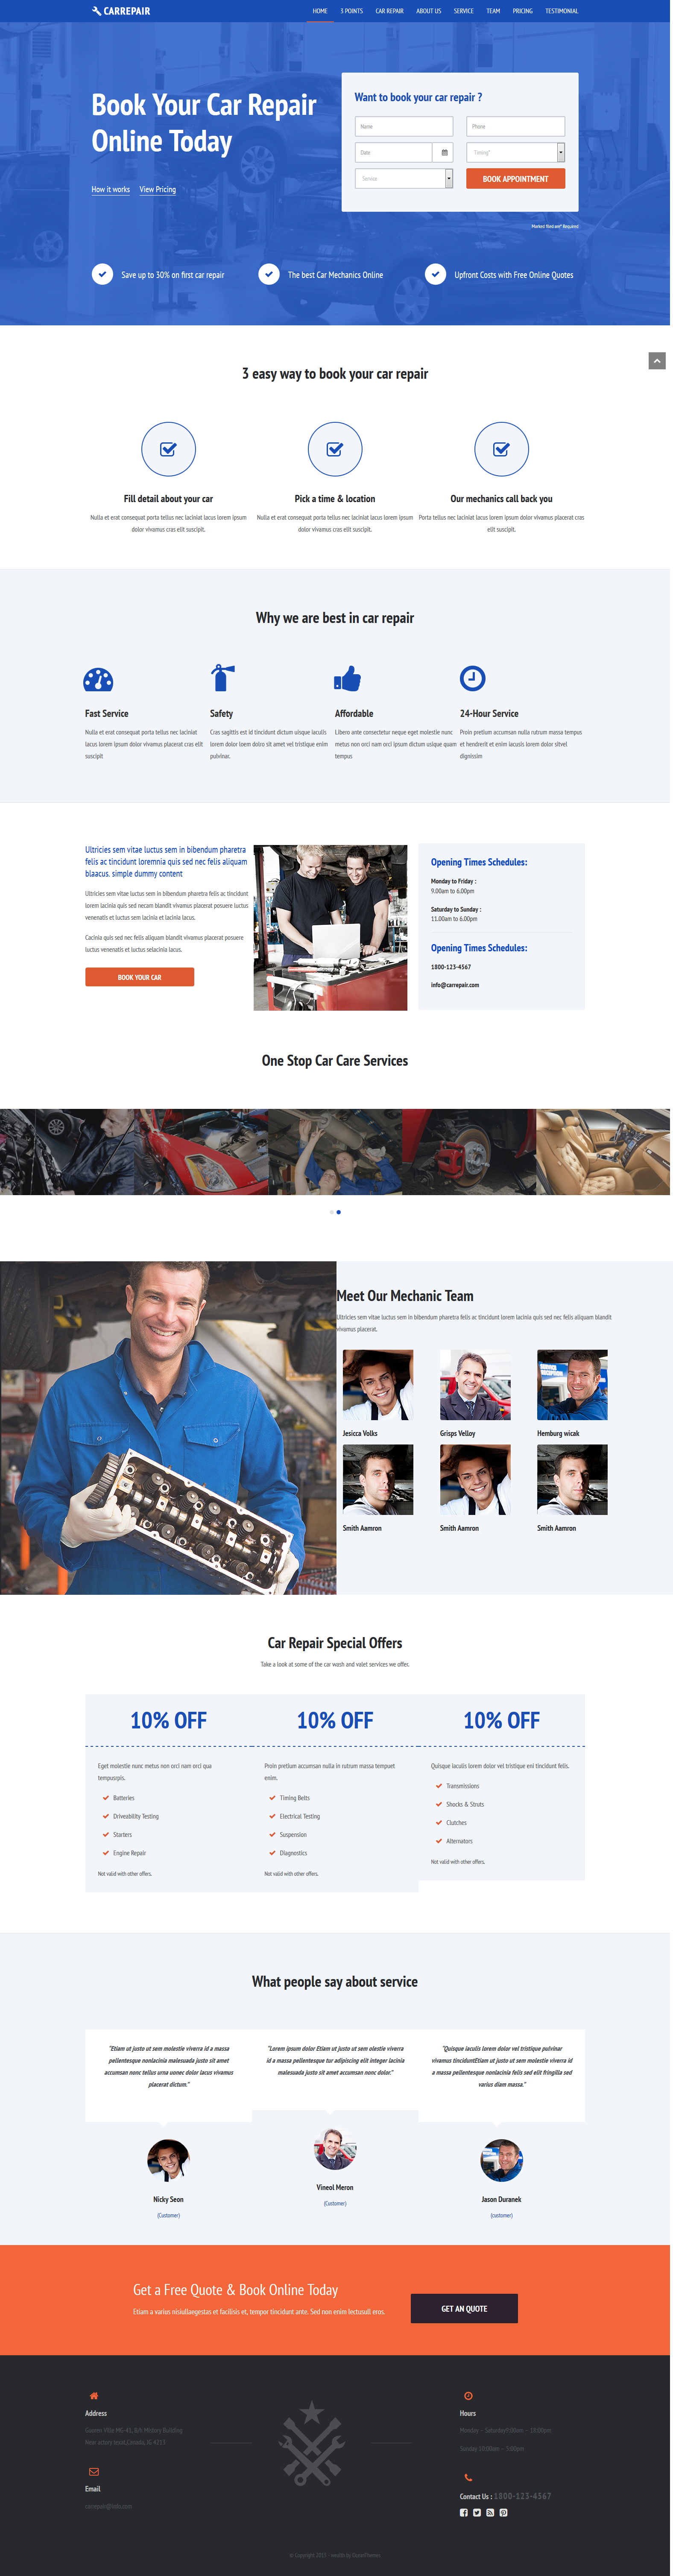Screen dimensions: 673x2576
Task: Open the date picker calendar icon
Action: pos(445,152)
